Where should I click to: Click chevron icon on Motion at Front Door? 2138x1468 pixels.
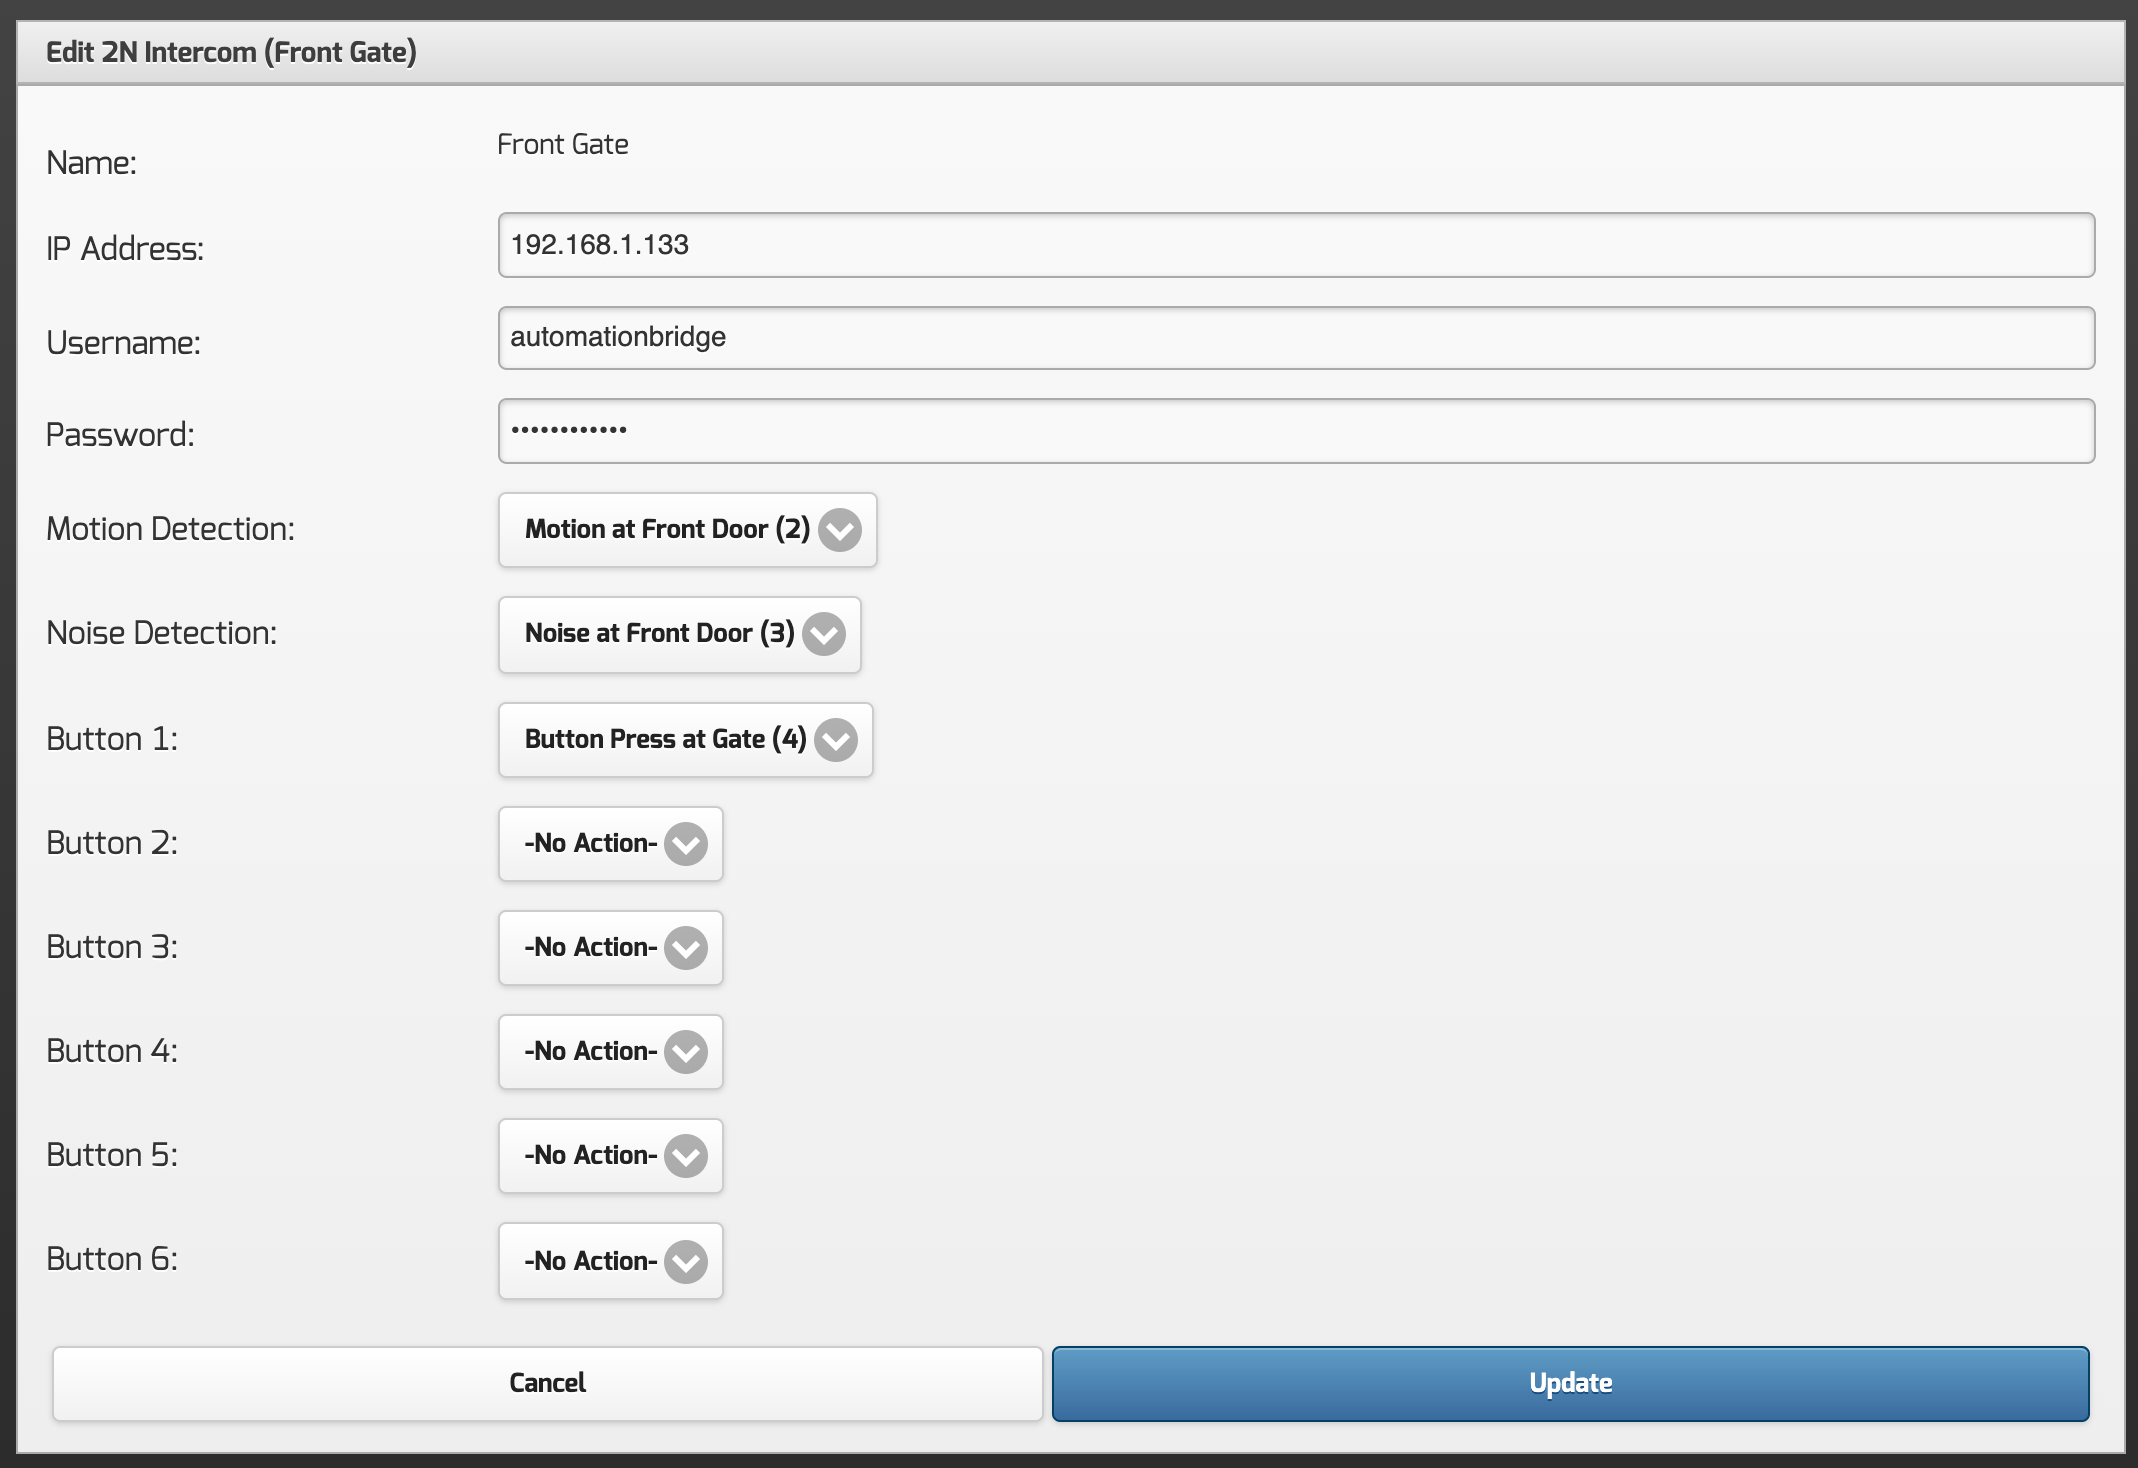point(840,530)
